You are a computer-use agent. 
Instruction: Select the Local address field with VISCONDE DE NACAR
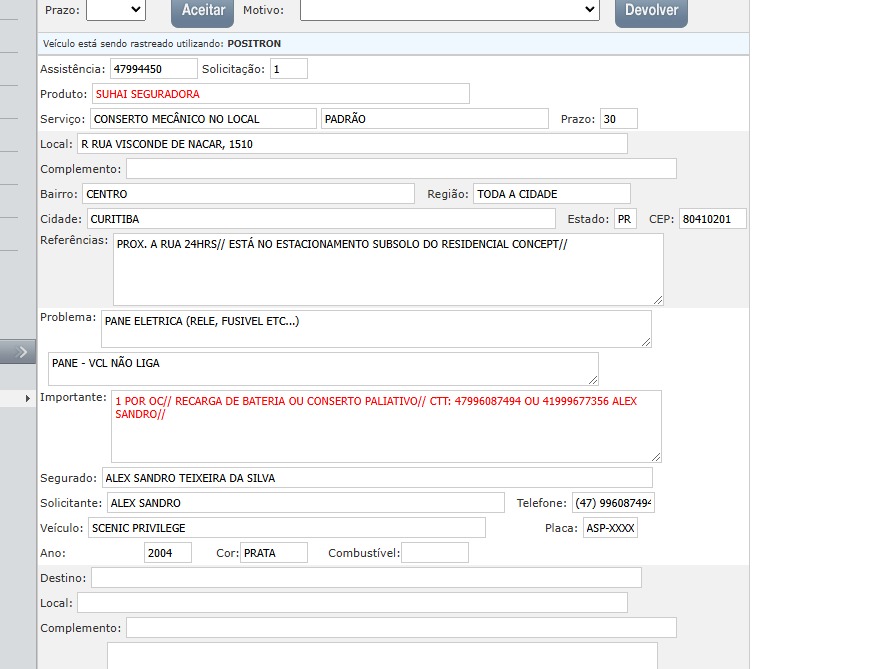pyautogui.click(x=352, y=144)
